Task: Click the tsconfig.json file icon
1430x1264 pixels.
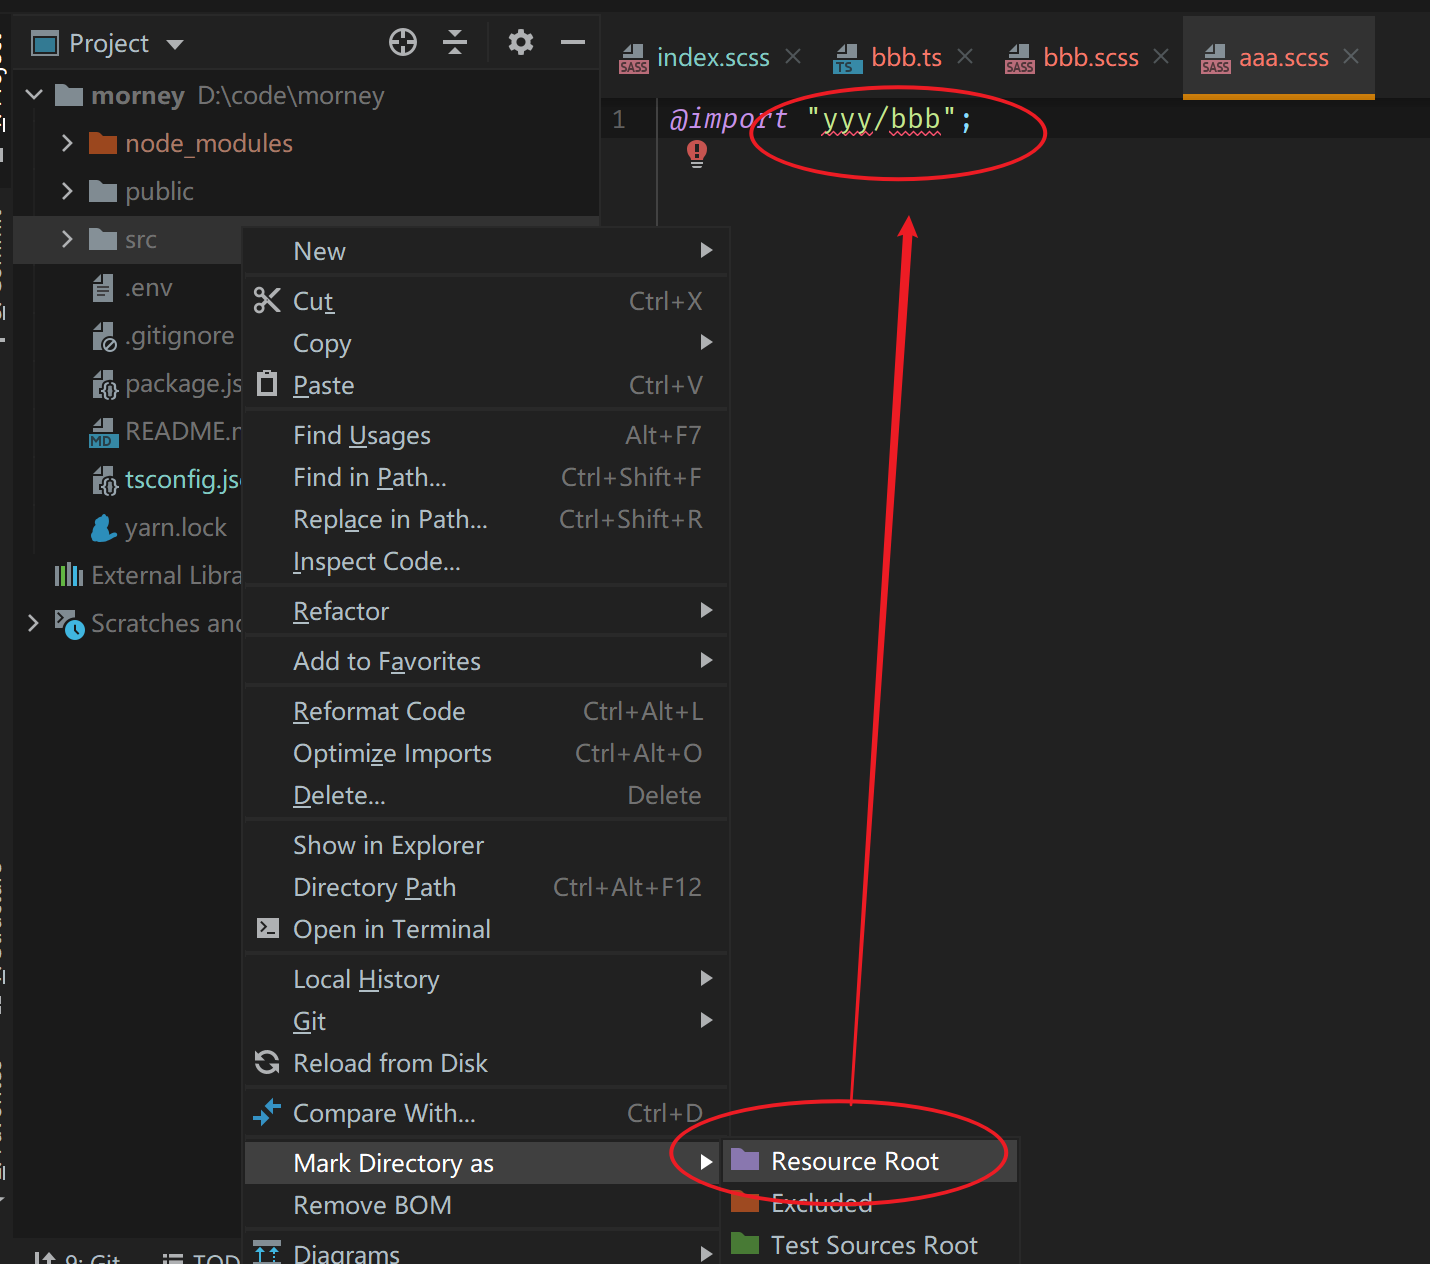Action: 104,480
